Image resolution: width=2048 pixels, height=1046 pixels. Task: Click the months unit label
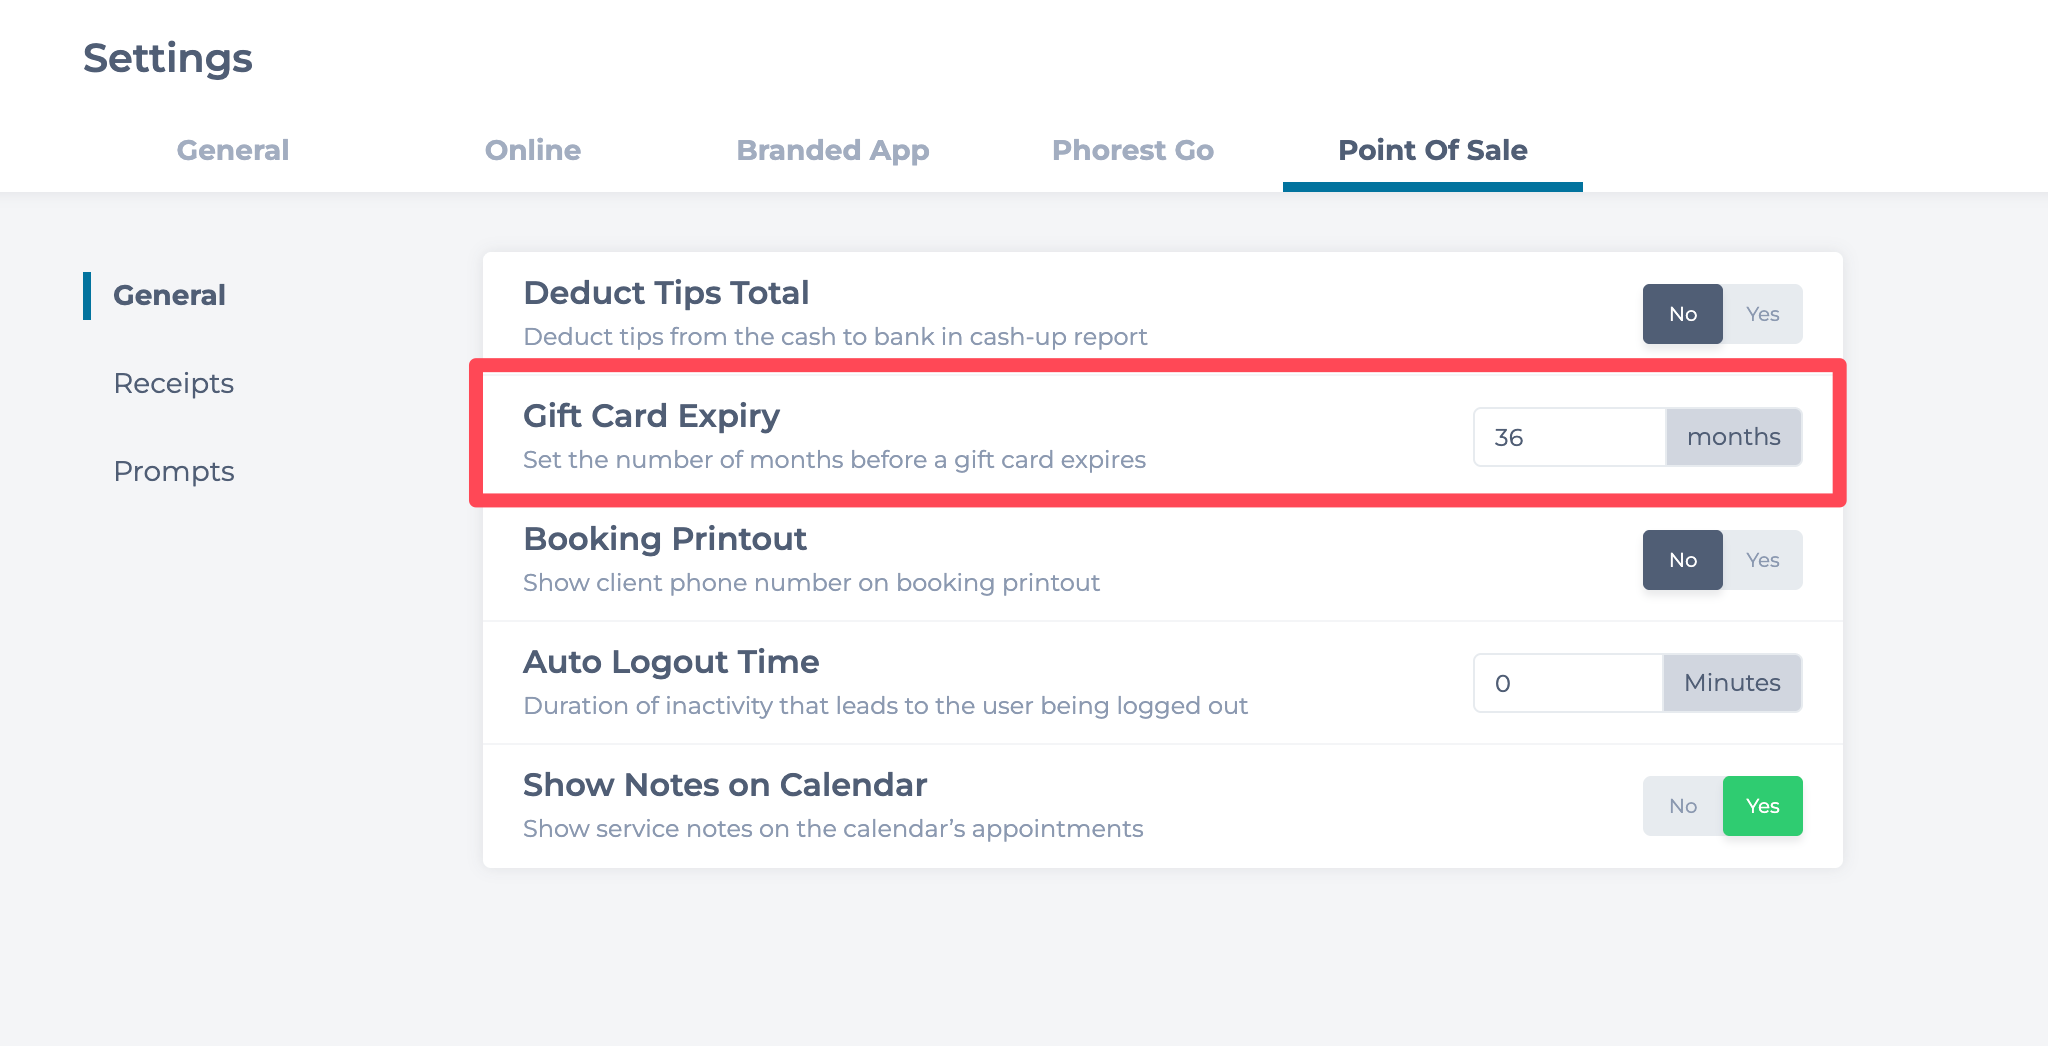[x=1733, y=437]
